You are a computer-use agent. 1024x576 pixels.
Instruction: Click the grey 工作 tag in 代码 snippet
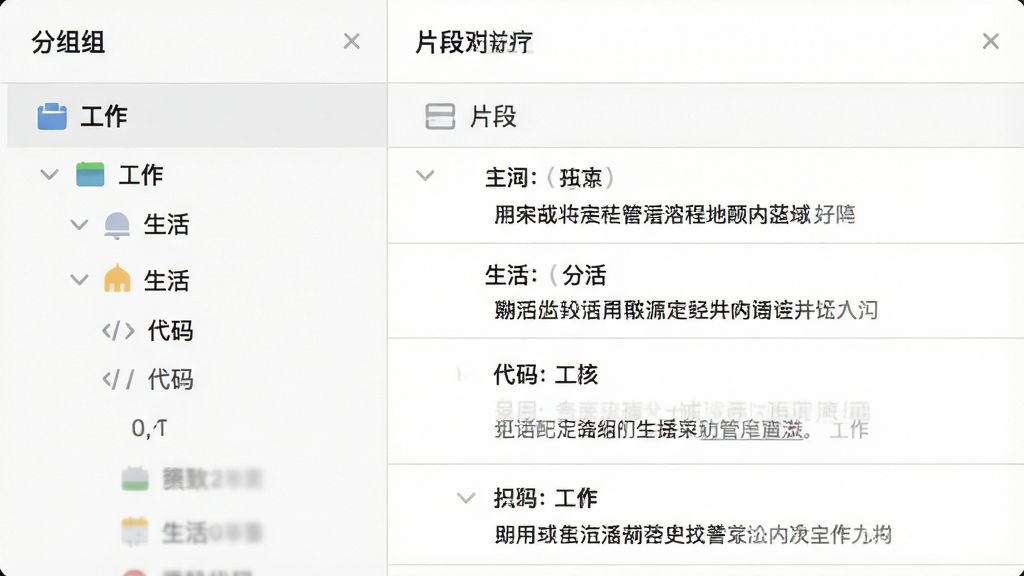coord(849,430)
